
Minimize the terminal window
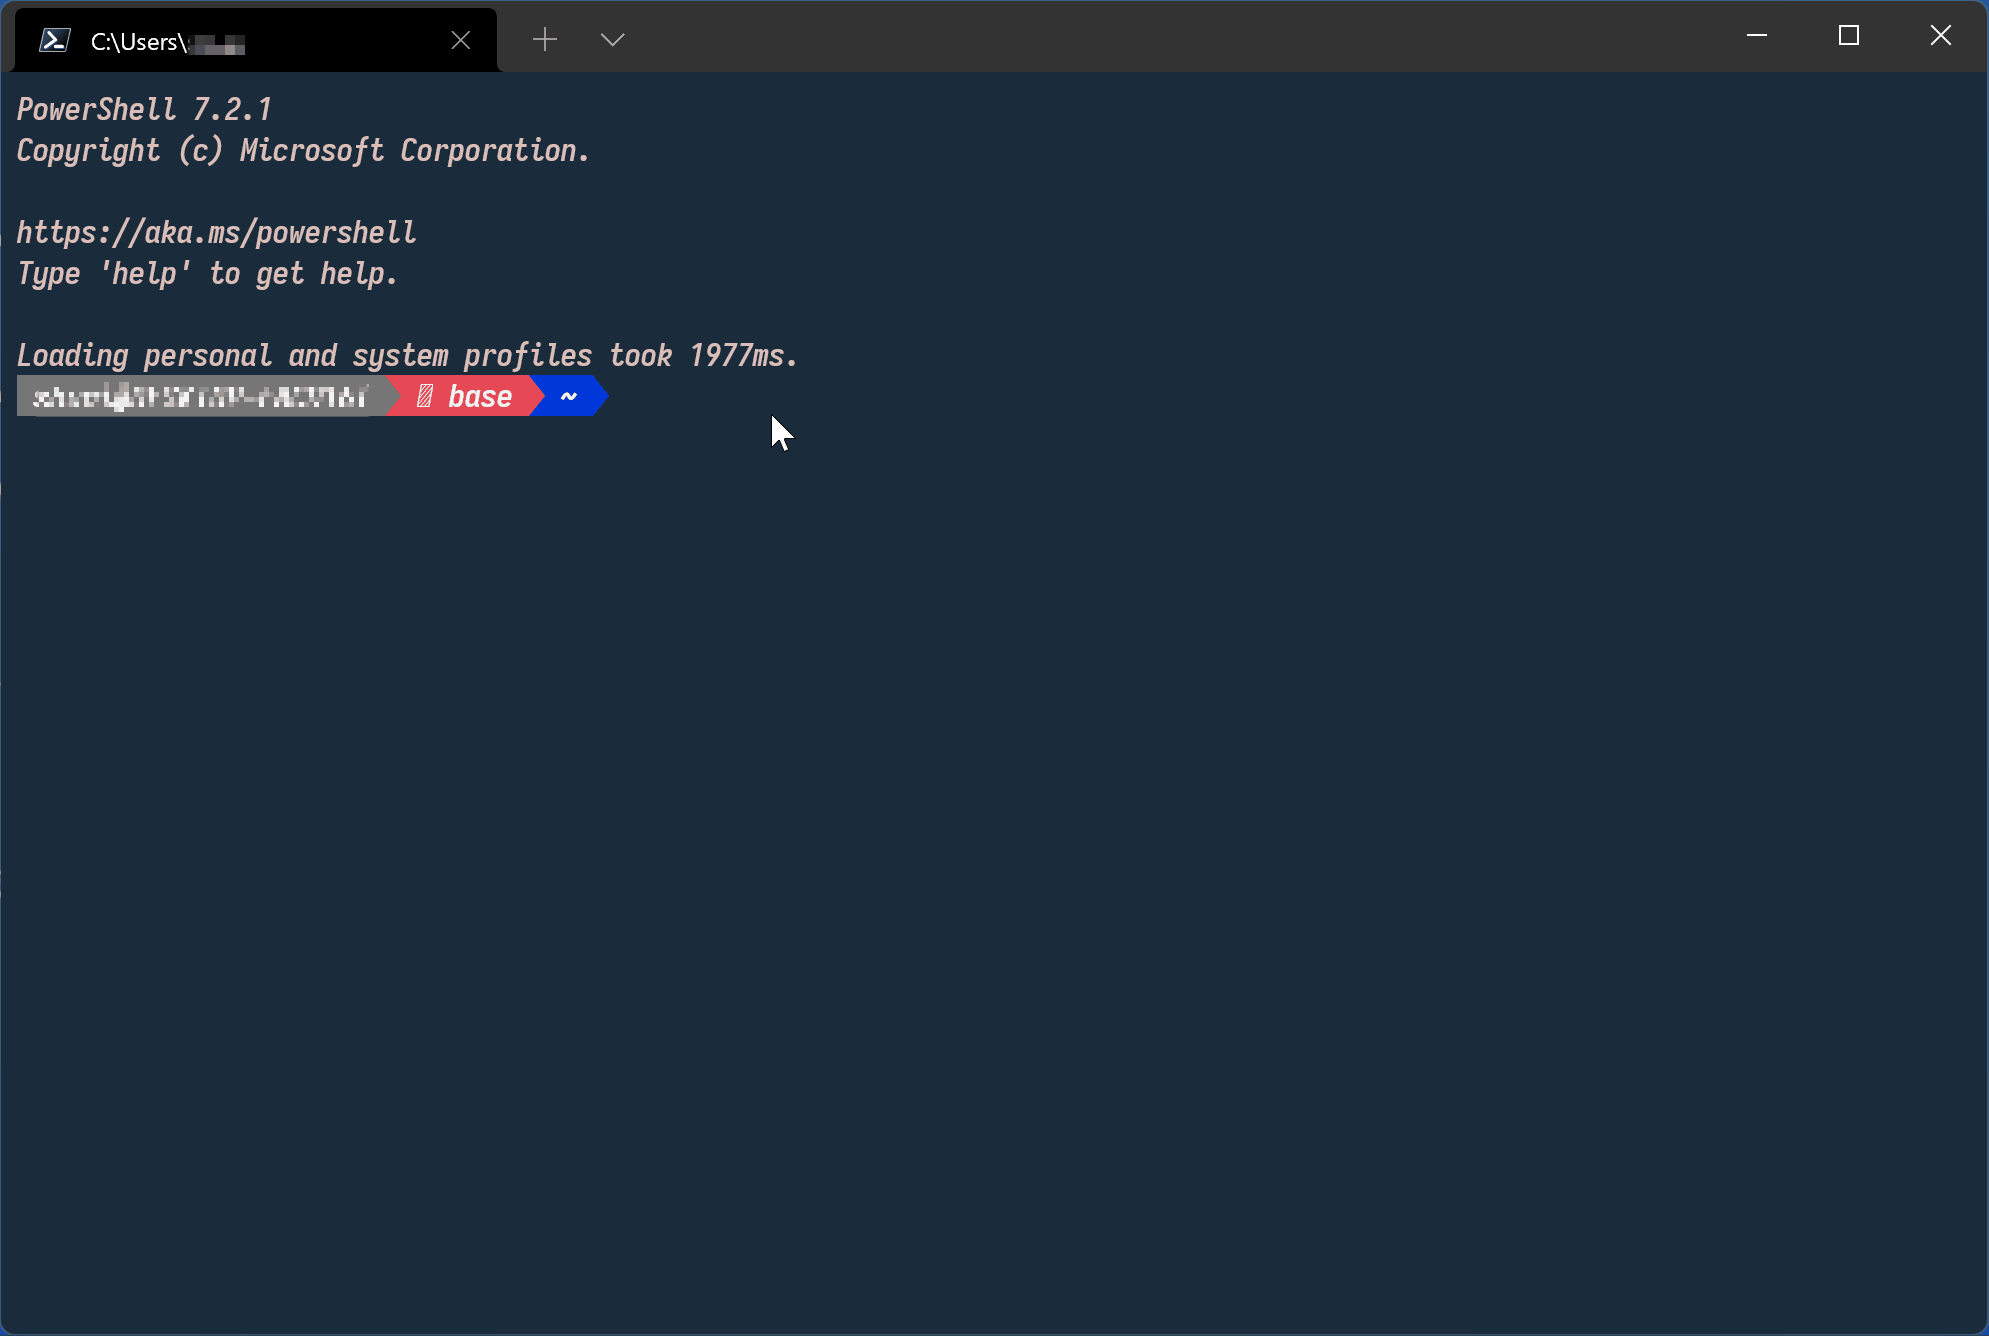pos(1757,36)
